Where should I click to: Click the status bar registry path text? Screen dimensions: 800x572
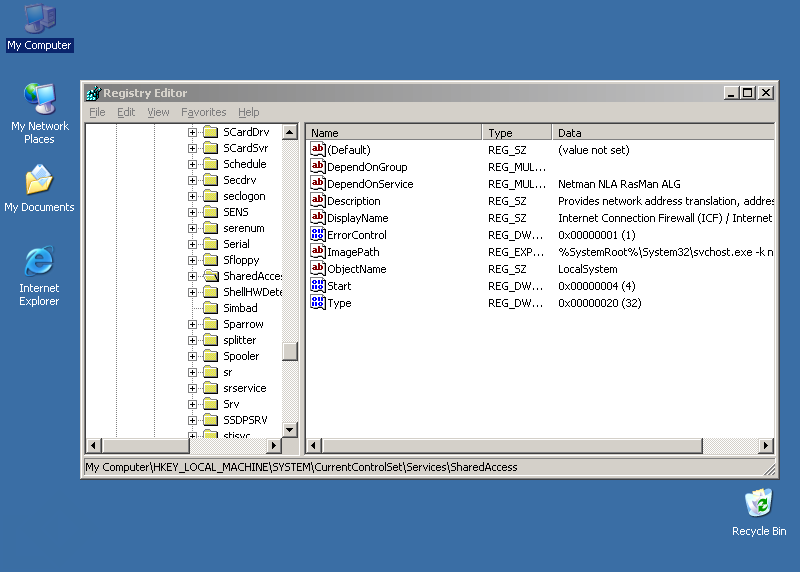[x=301, y=467]
